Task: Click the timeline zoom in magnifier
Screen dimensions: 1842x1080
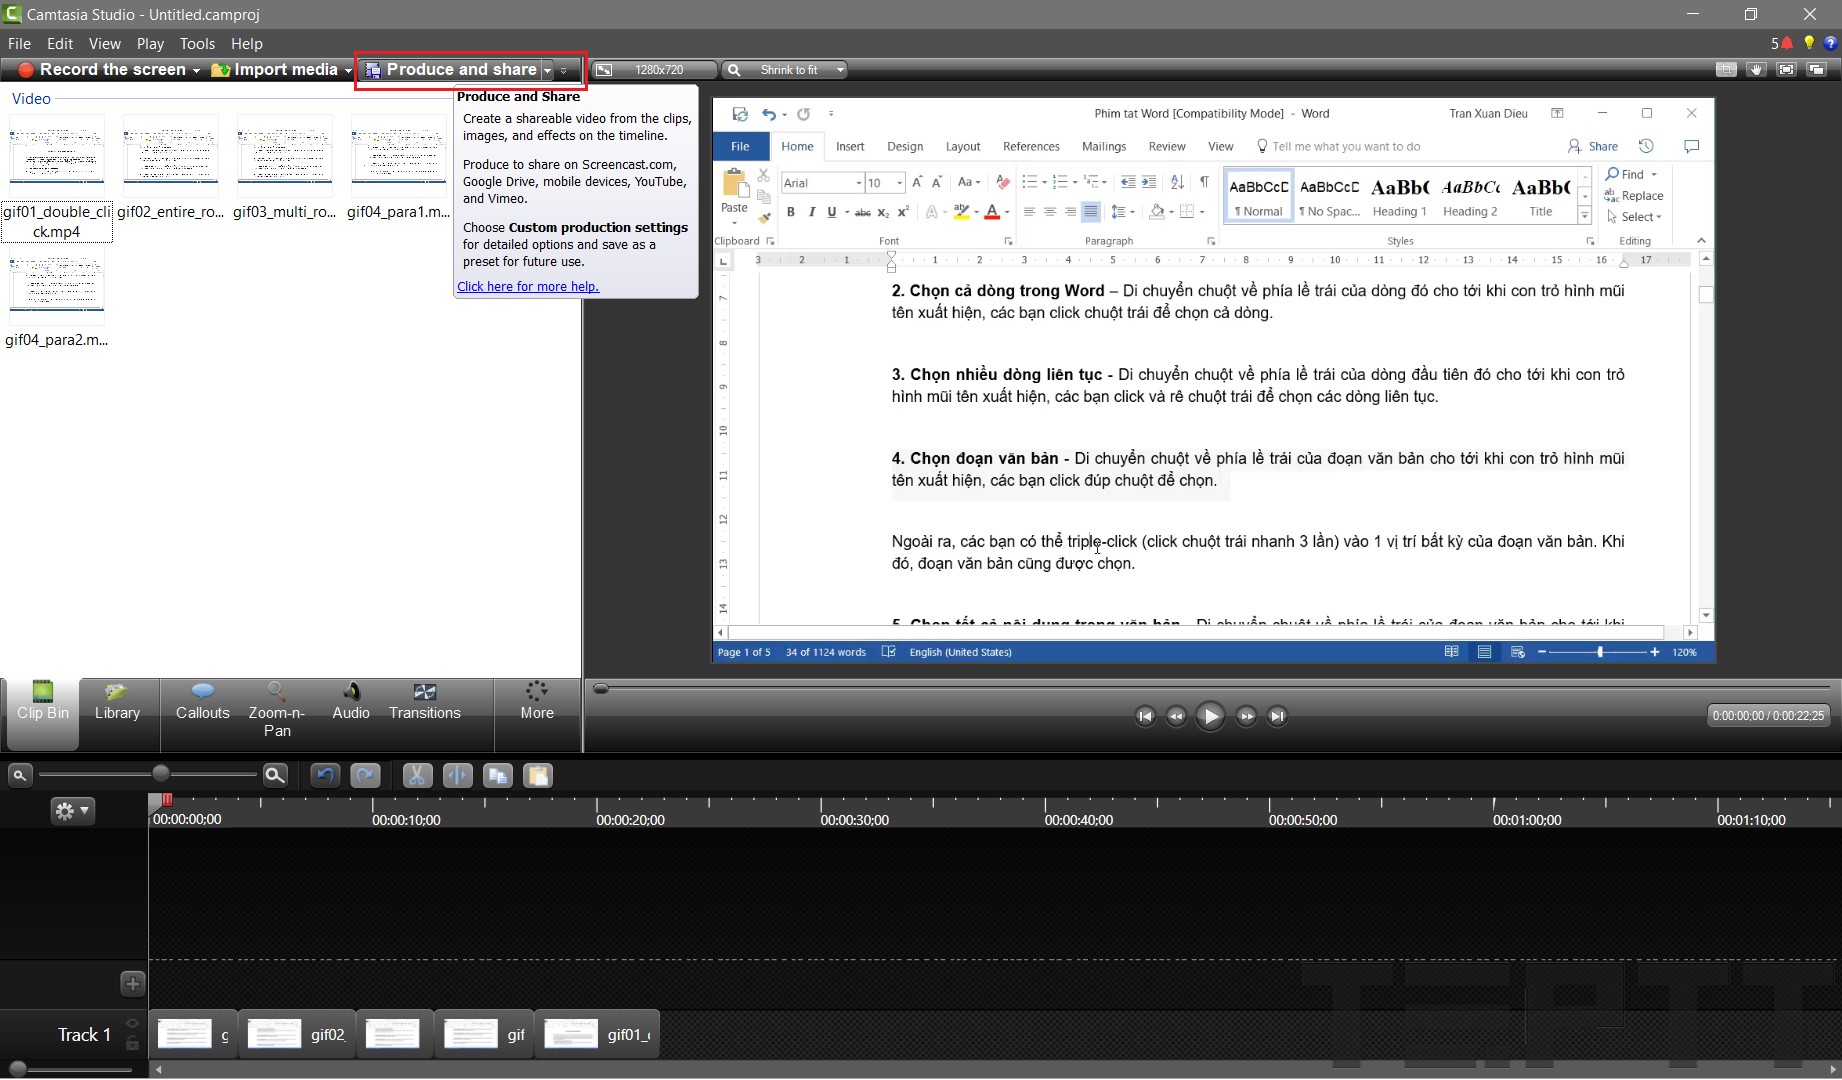Action: coord(275,775)
